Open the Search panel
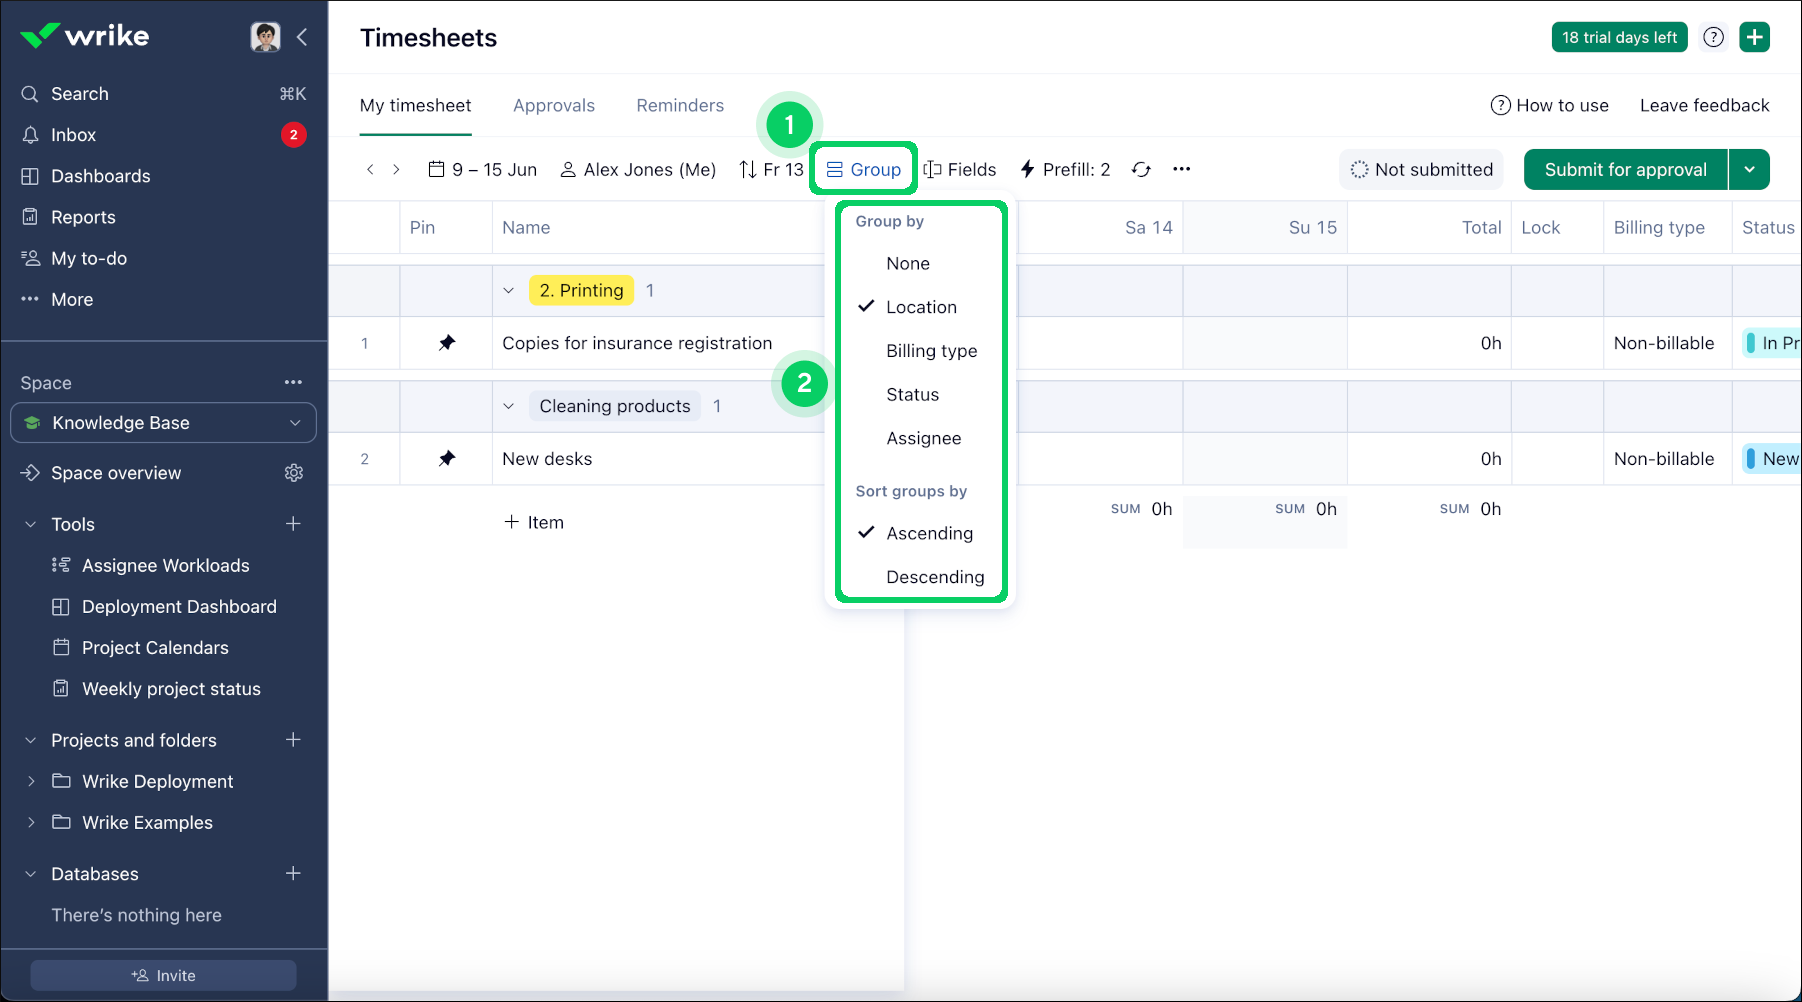The height and width of the screenshot is (1002, 1802). tap(79, 93)
